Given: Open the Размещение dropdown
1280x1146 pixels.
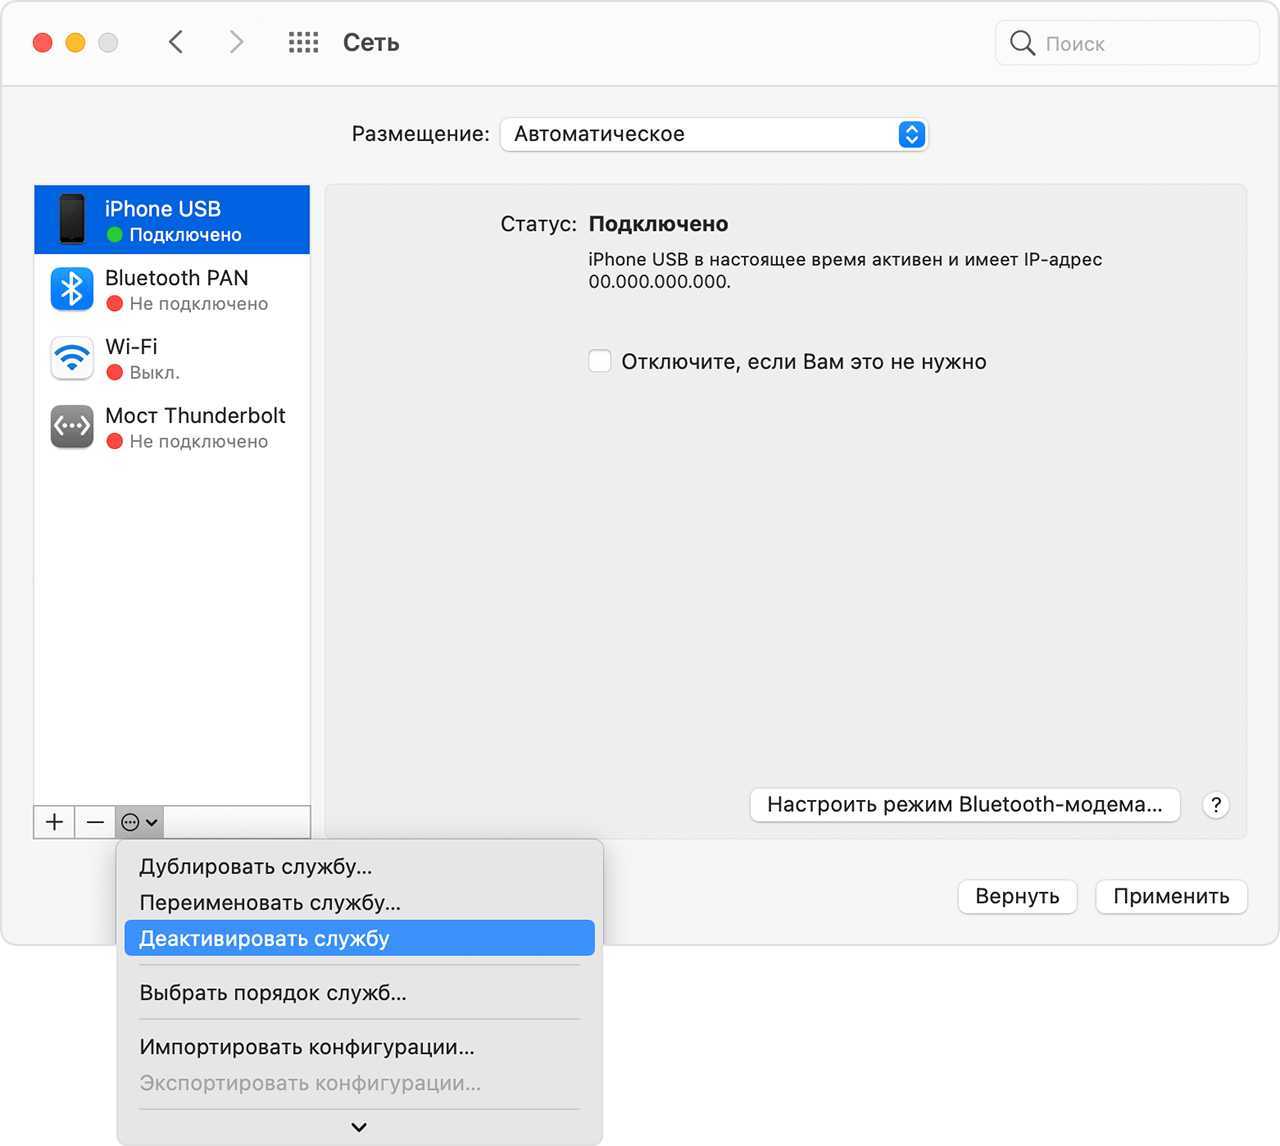Looking at the screenshot, I should click(x=714, y=134).
